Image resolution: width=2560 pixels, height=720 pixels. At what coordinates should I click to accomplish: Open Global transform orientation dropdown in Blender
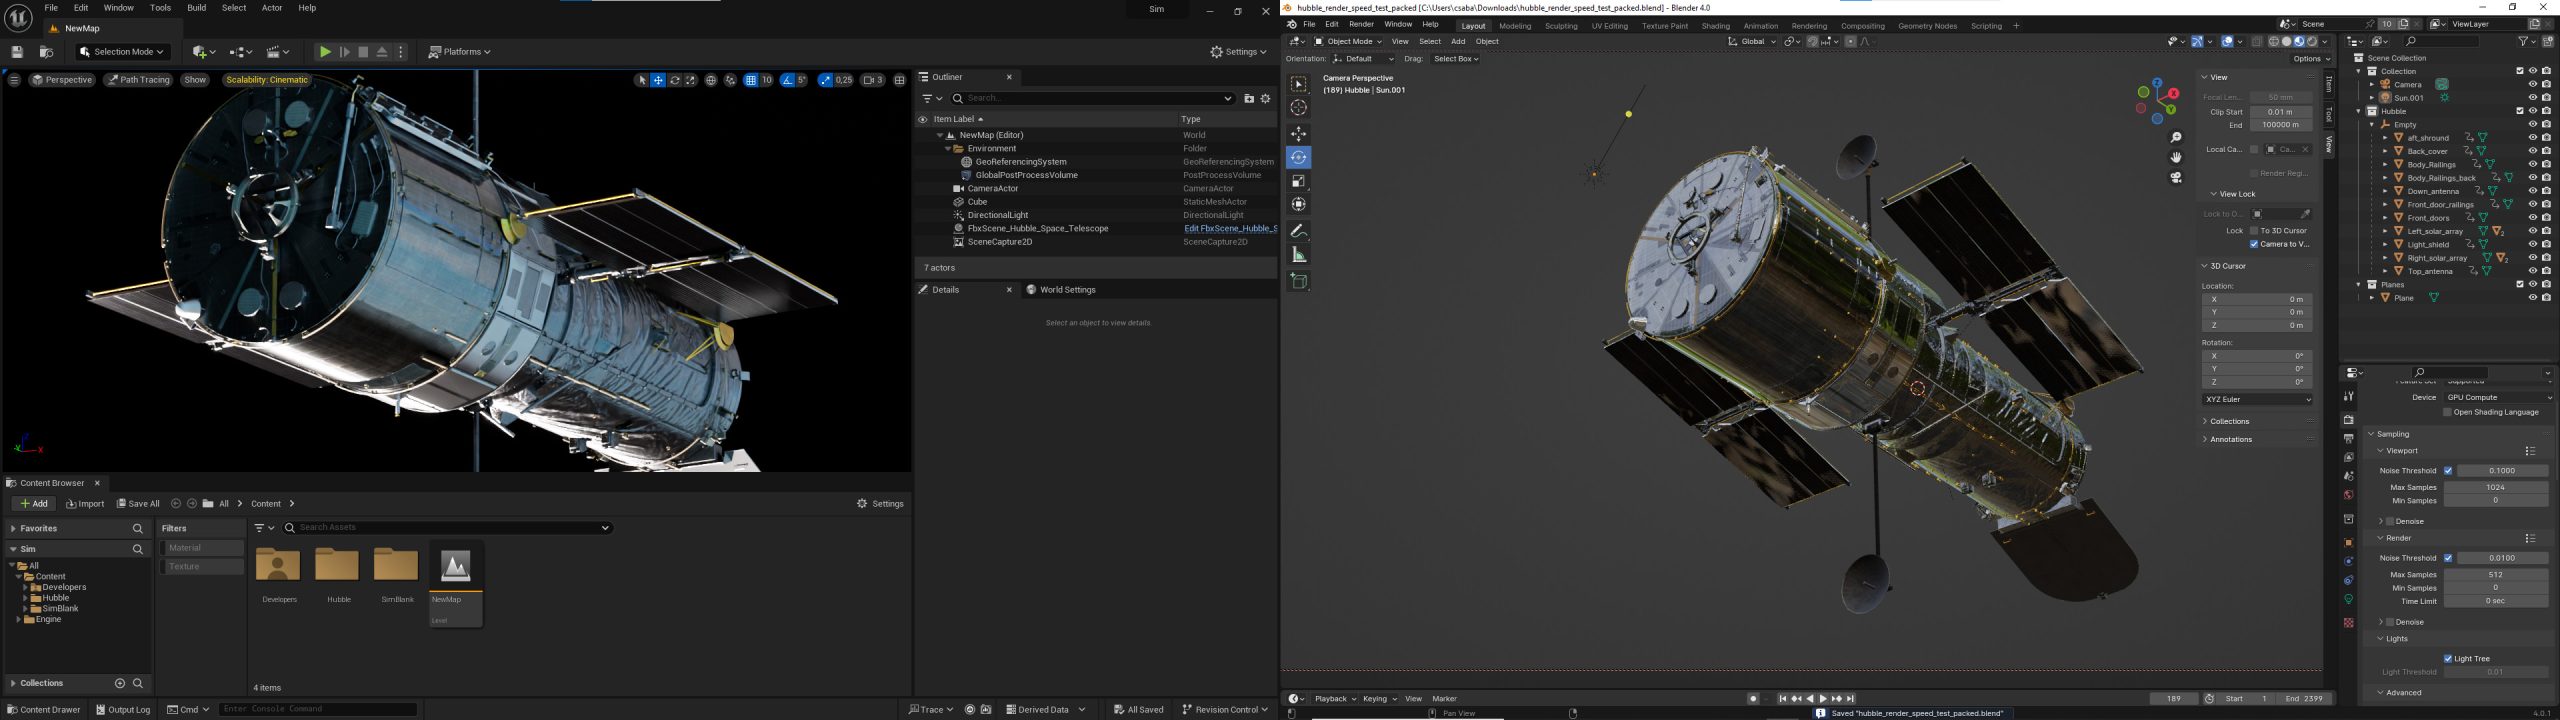[1753, 42]
